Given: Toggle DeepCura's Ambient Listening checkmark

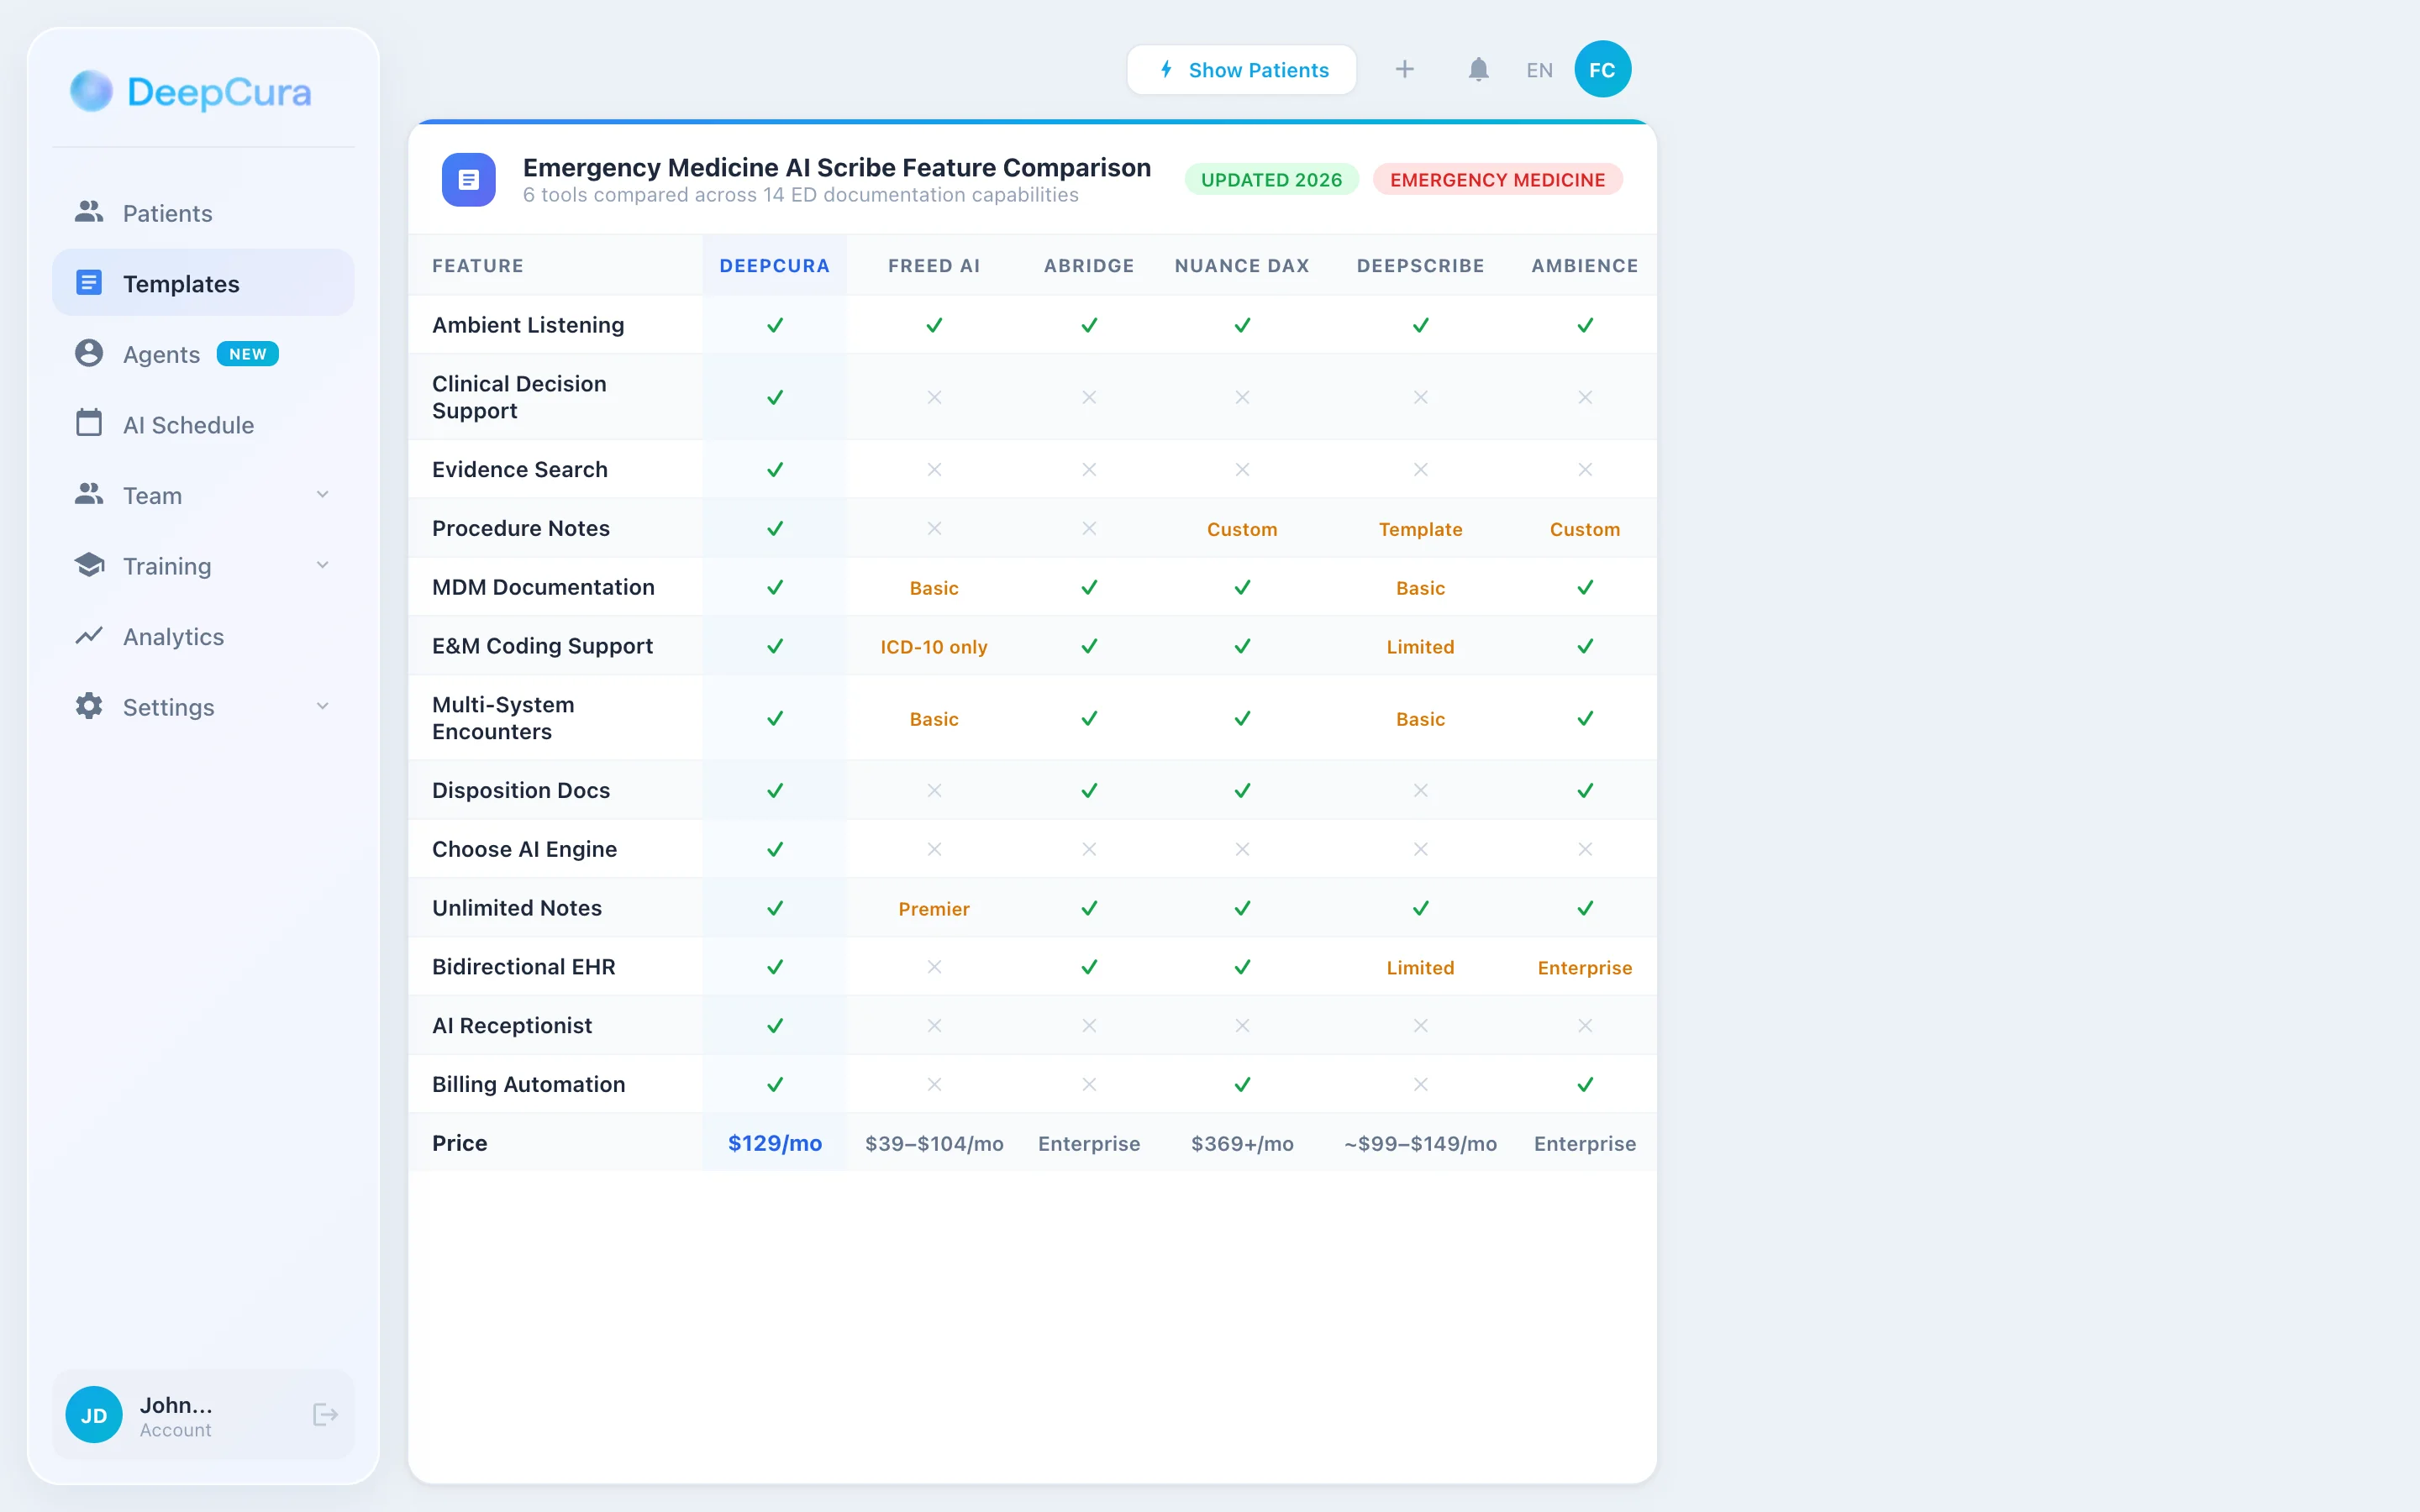Looking at the screenshot, I should coord(775,324).
